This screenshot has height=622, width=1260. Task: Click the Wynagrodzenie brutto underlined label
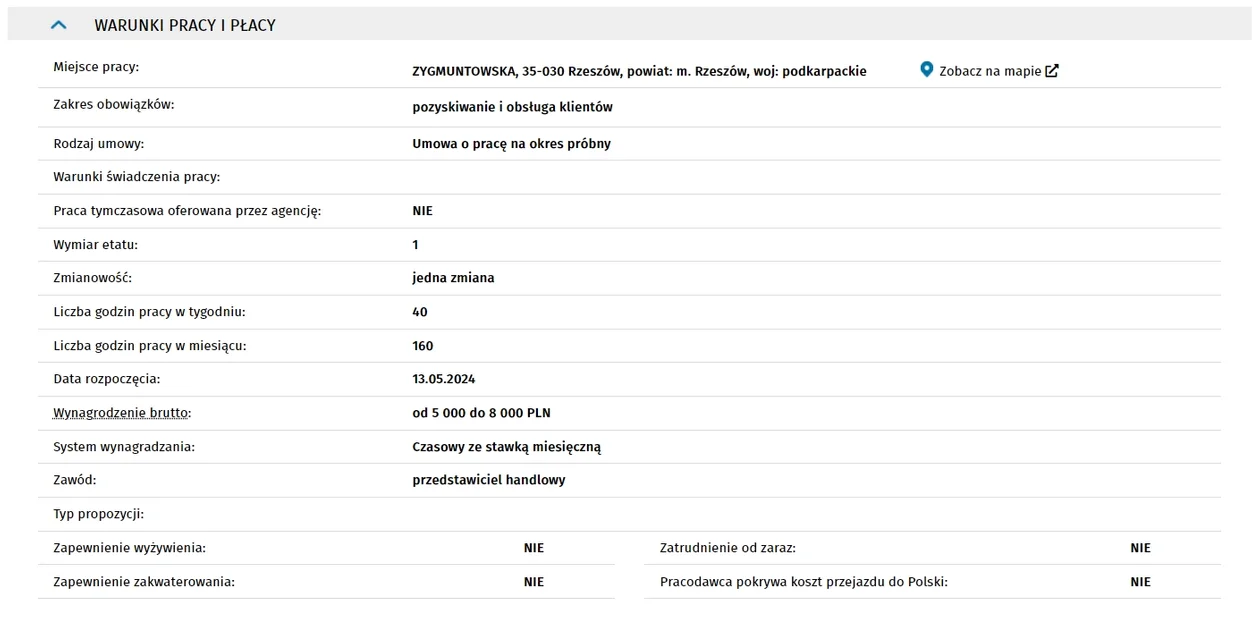(122, 413)
